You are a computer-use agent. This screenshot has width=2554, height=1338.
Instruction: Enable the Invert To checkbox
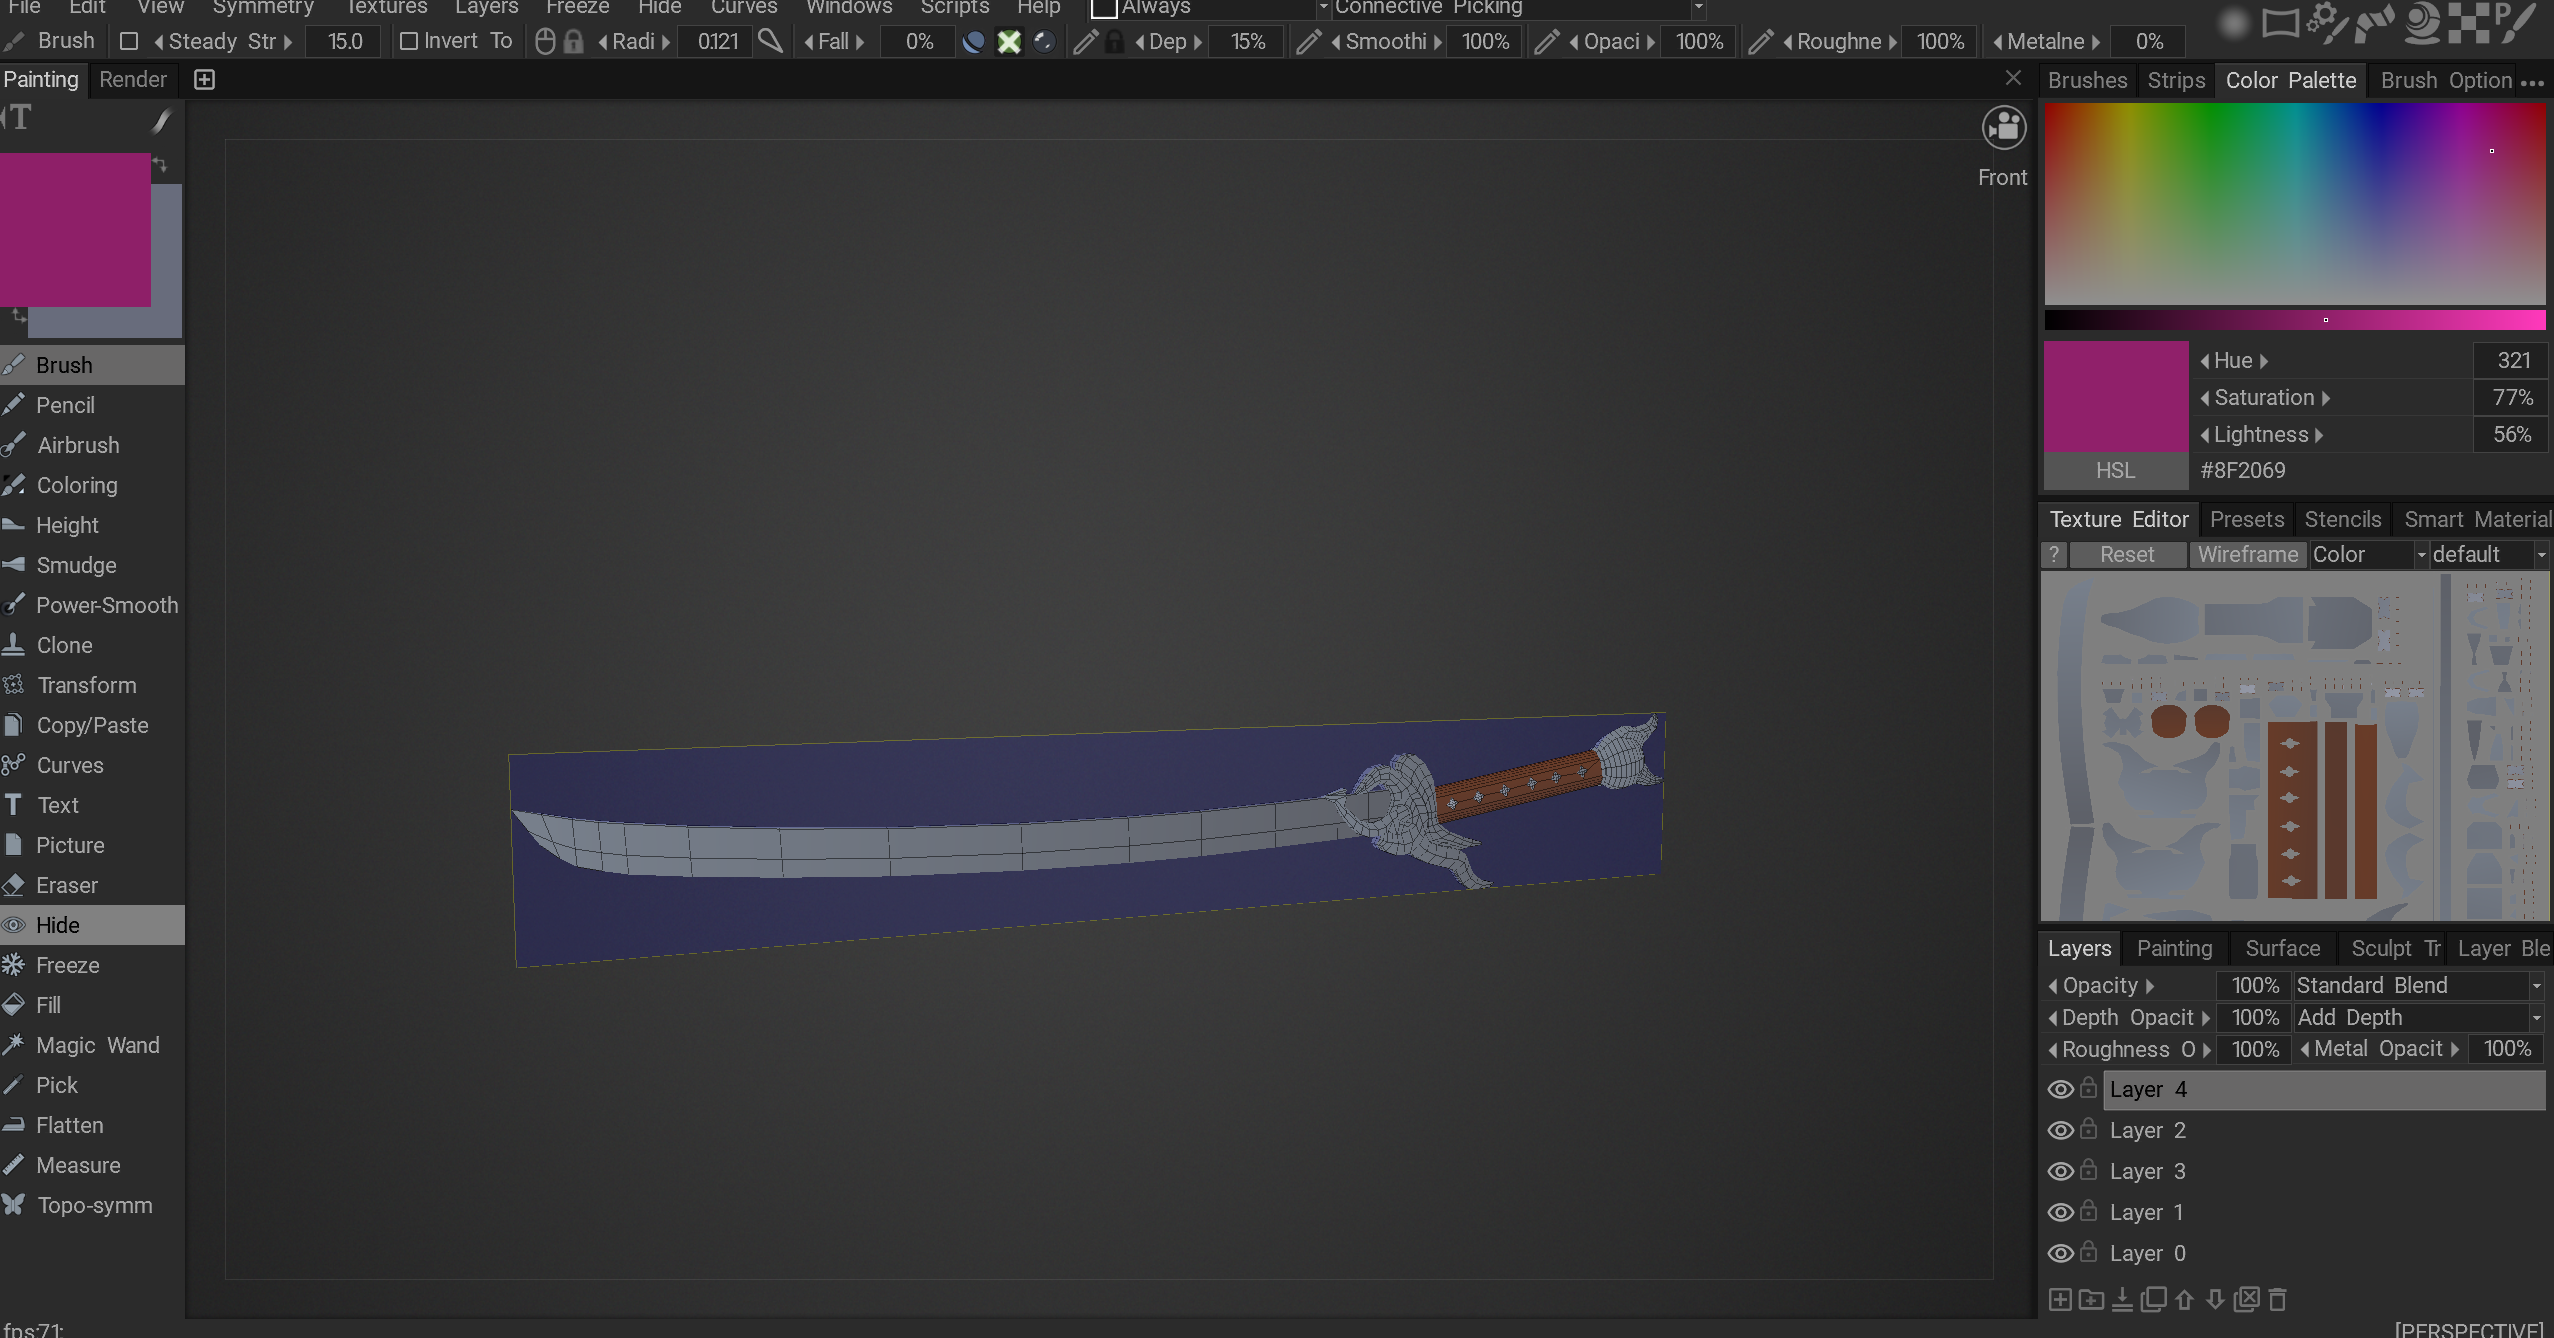[x=408, y=41]
